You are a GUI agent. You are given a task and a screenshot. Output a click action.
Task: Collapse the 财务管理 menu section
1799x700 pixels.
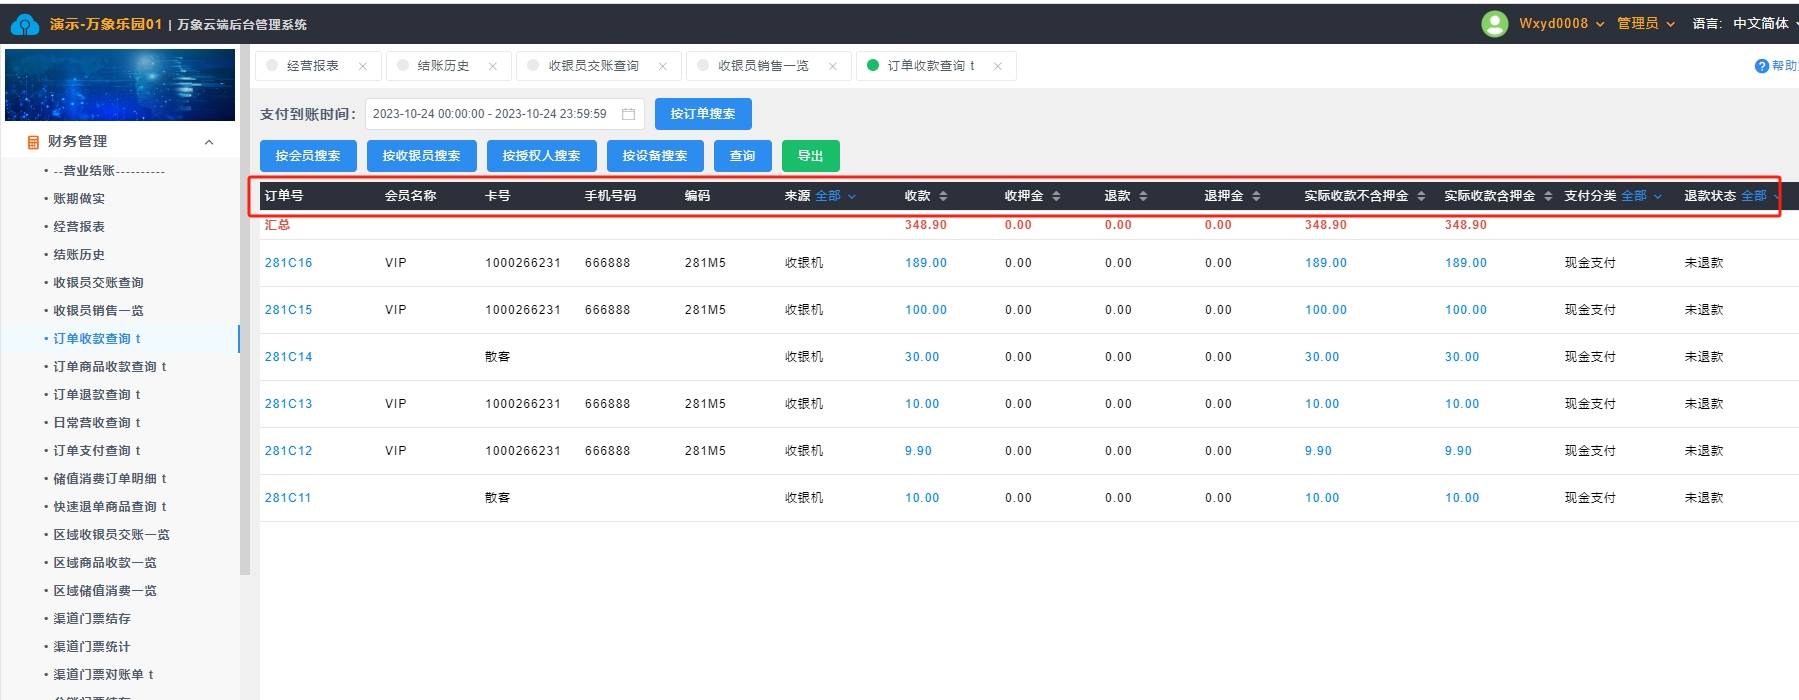209,142
